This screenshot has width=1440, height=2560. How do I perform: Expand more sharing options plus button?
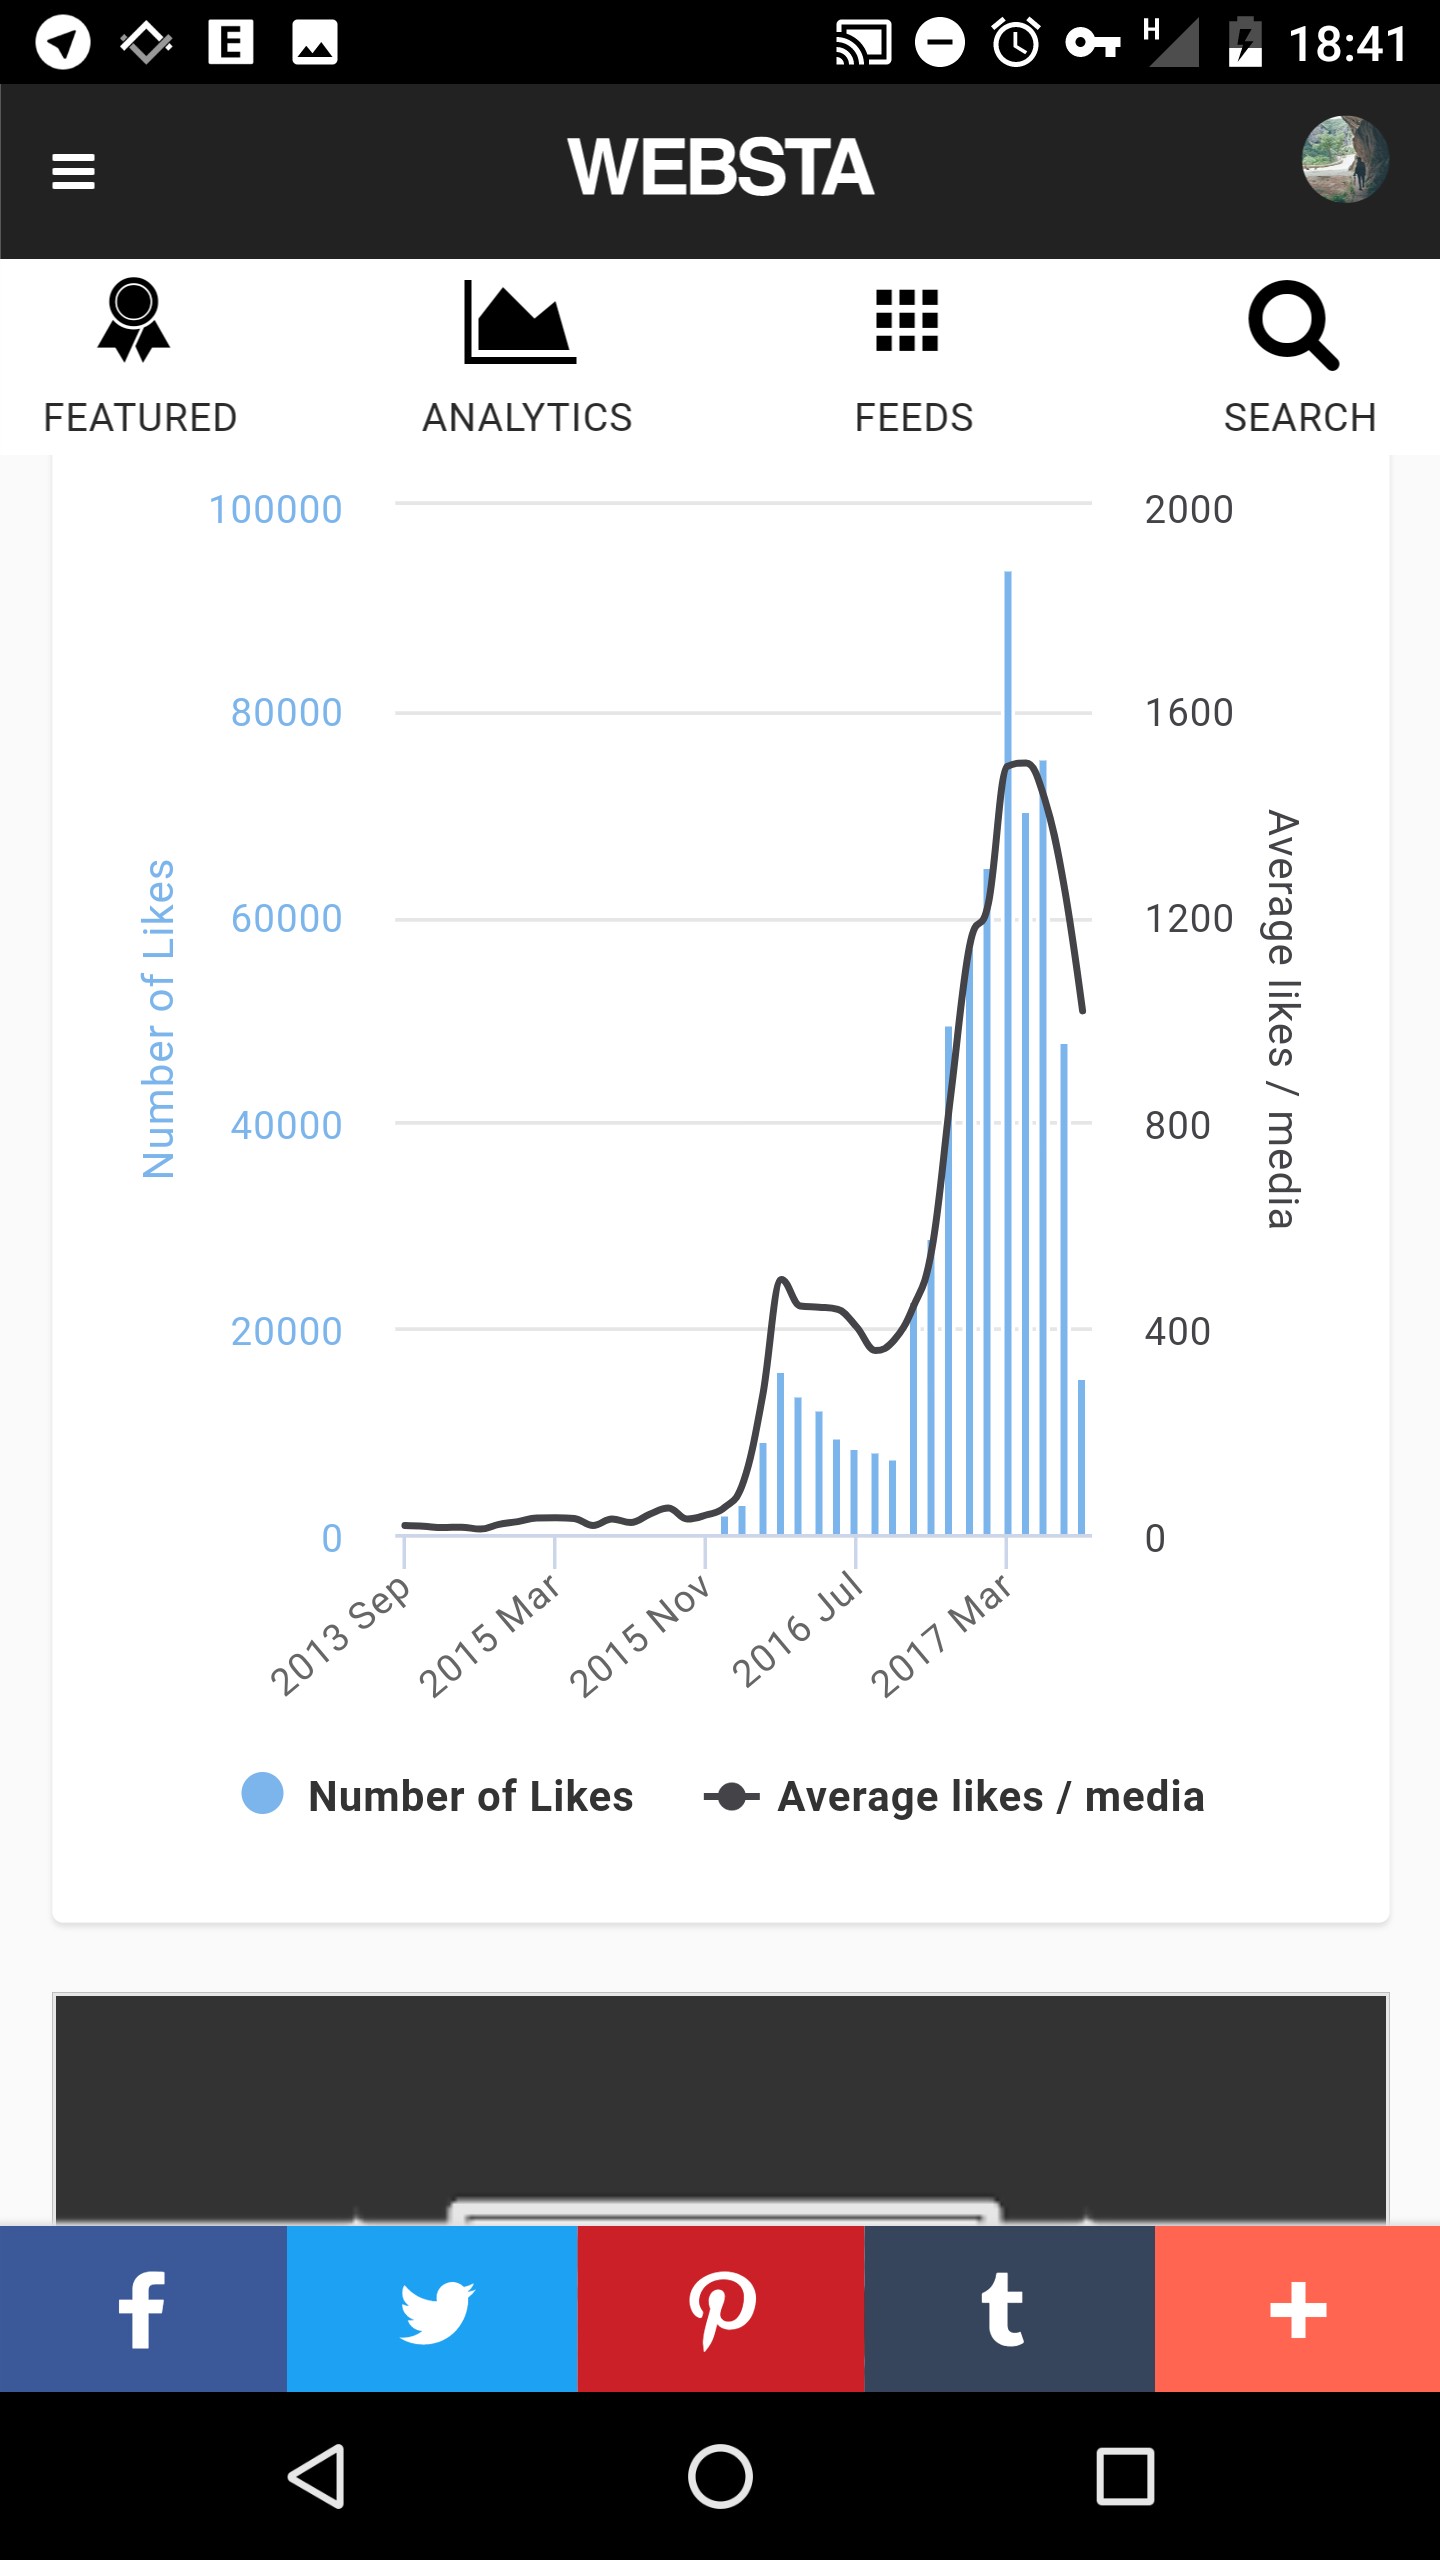1297,2309
